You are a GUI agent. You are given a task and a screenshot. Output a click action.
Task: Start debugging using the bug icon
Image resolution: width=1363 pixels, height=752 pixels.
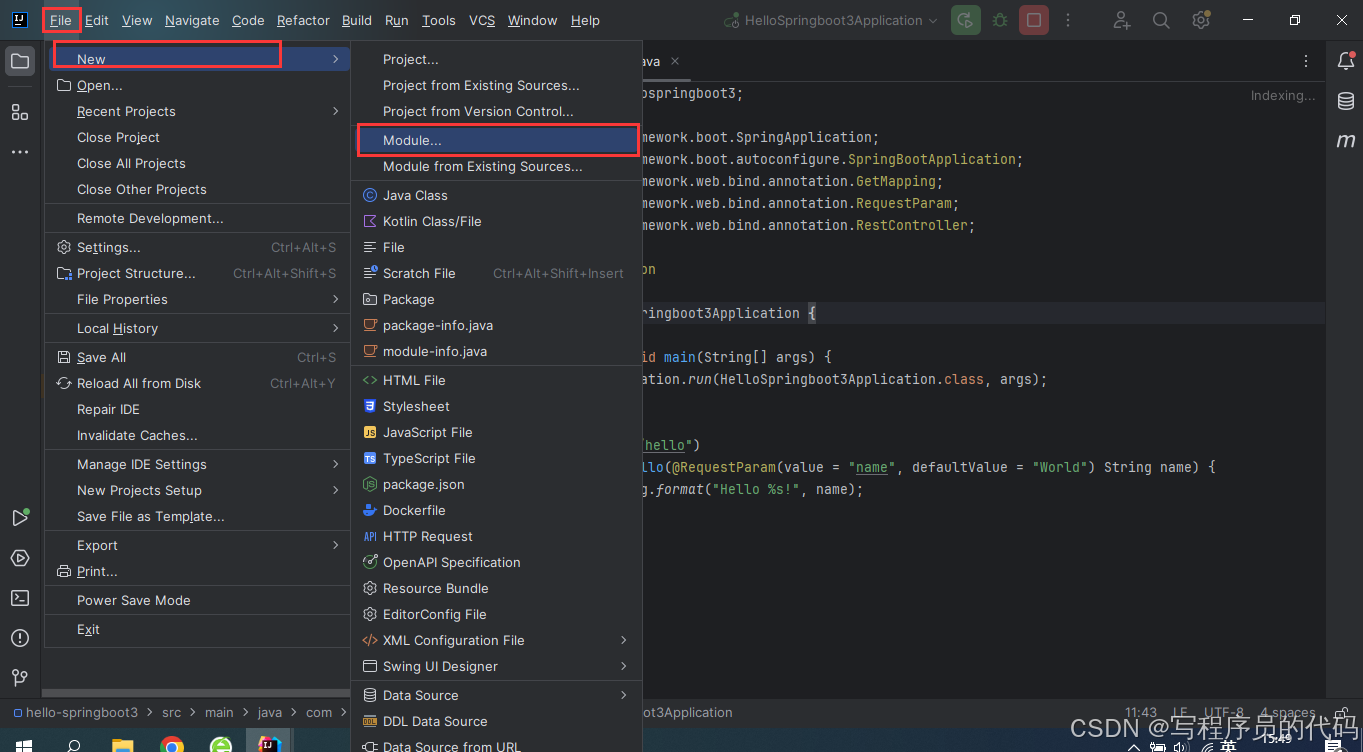(999, 20)
